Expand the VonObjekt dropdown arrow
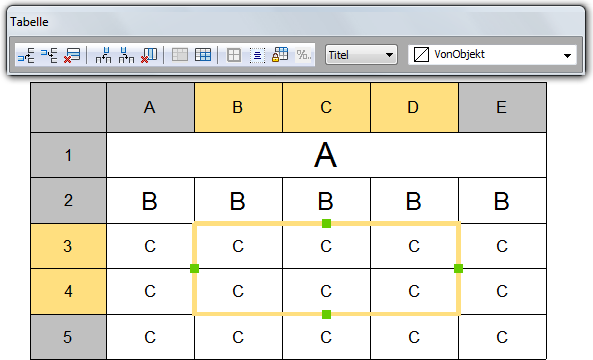 tap(567, 56)
